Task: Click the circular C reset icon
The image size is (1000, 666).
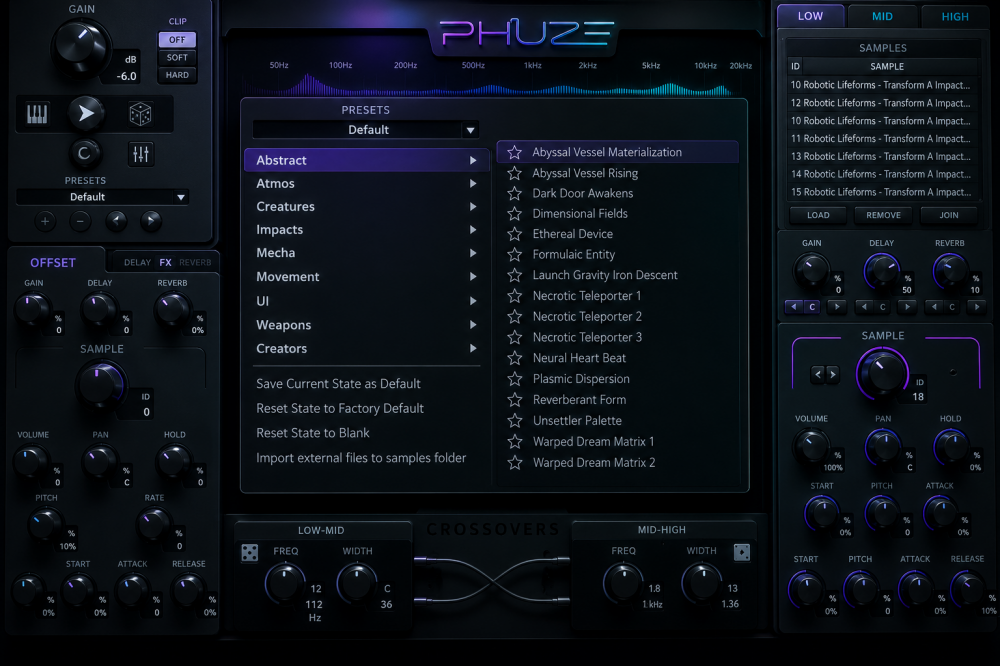Action: [84, 154]
